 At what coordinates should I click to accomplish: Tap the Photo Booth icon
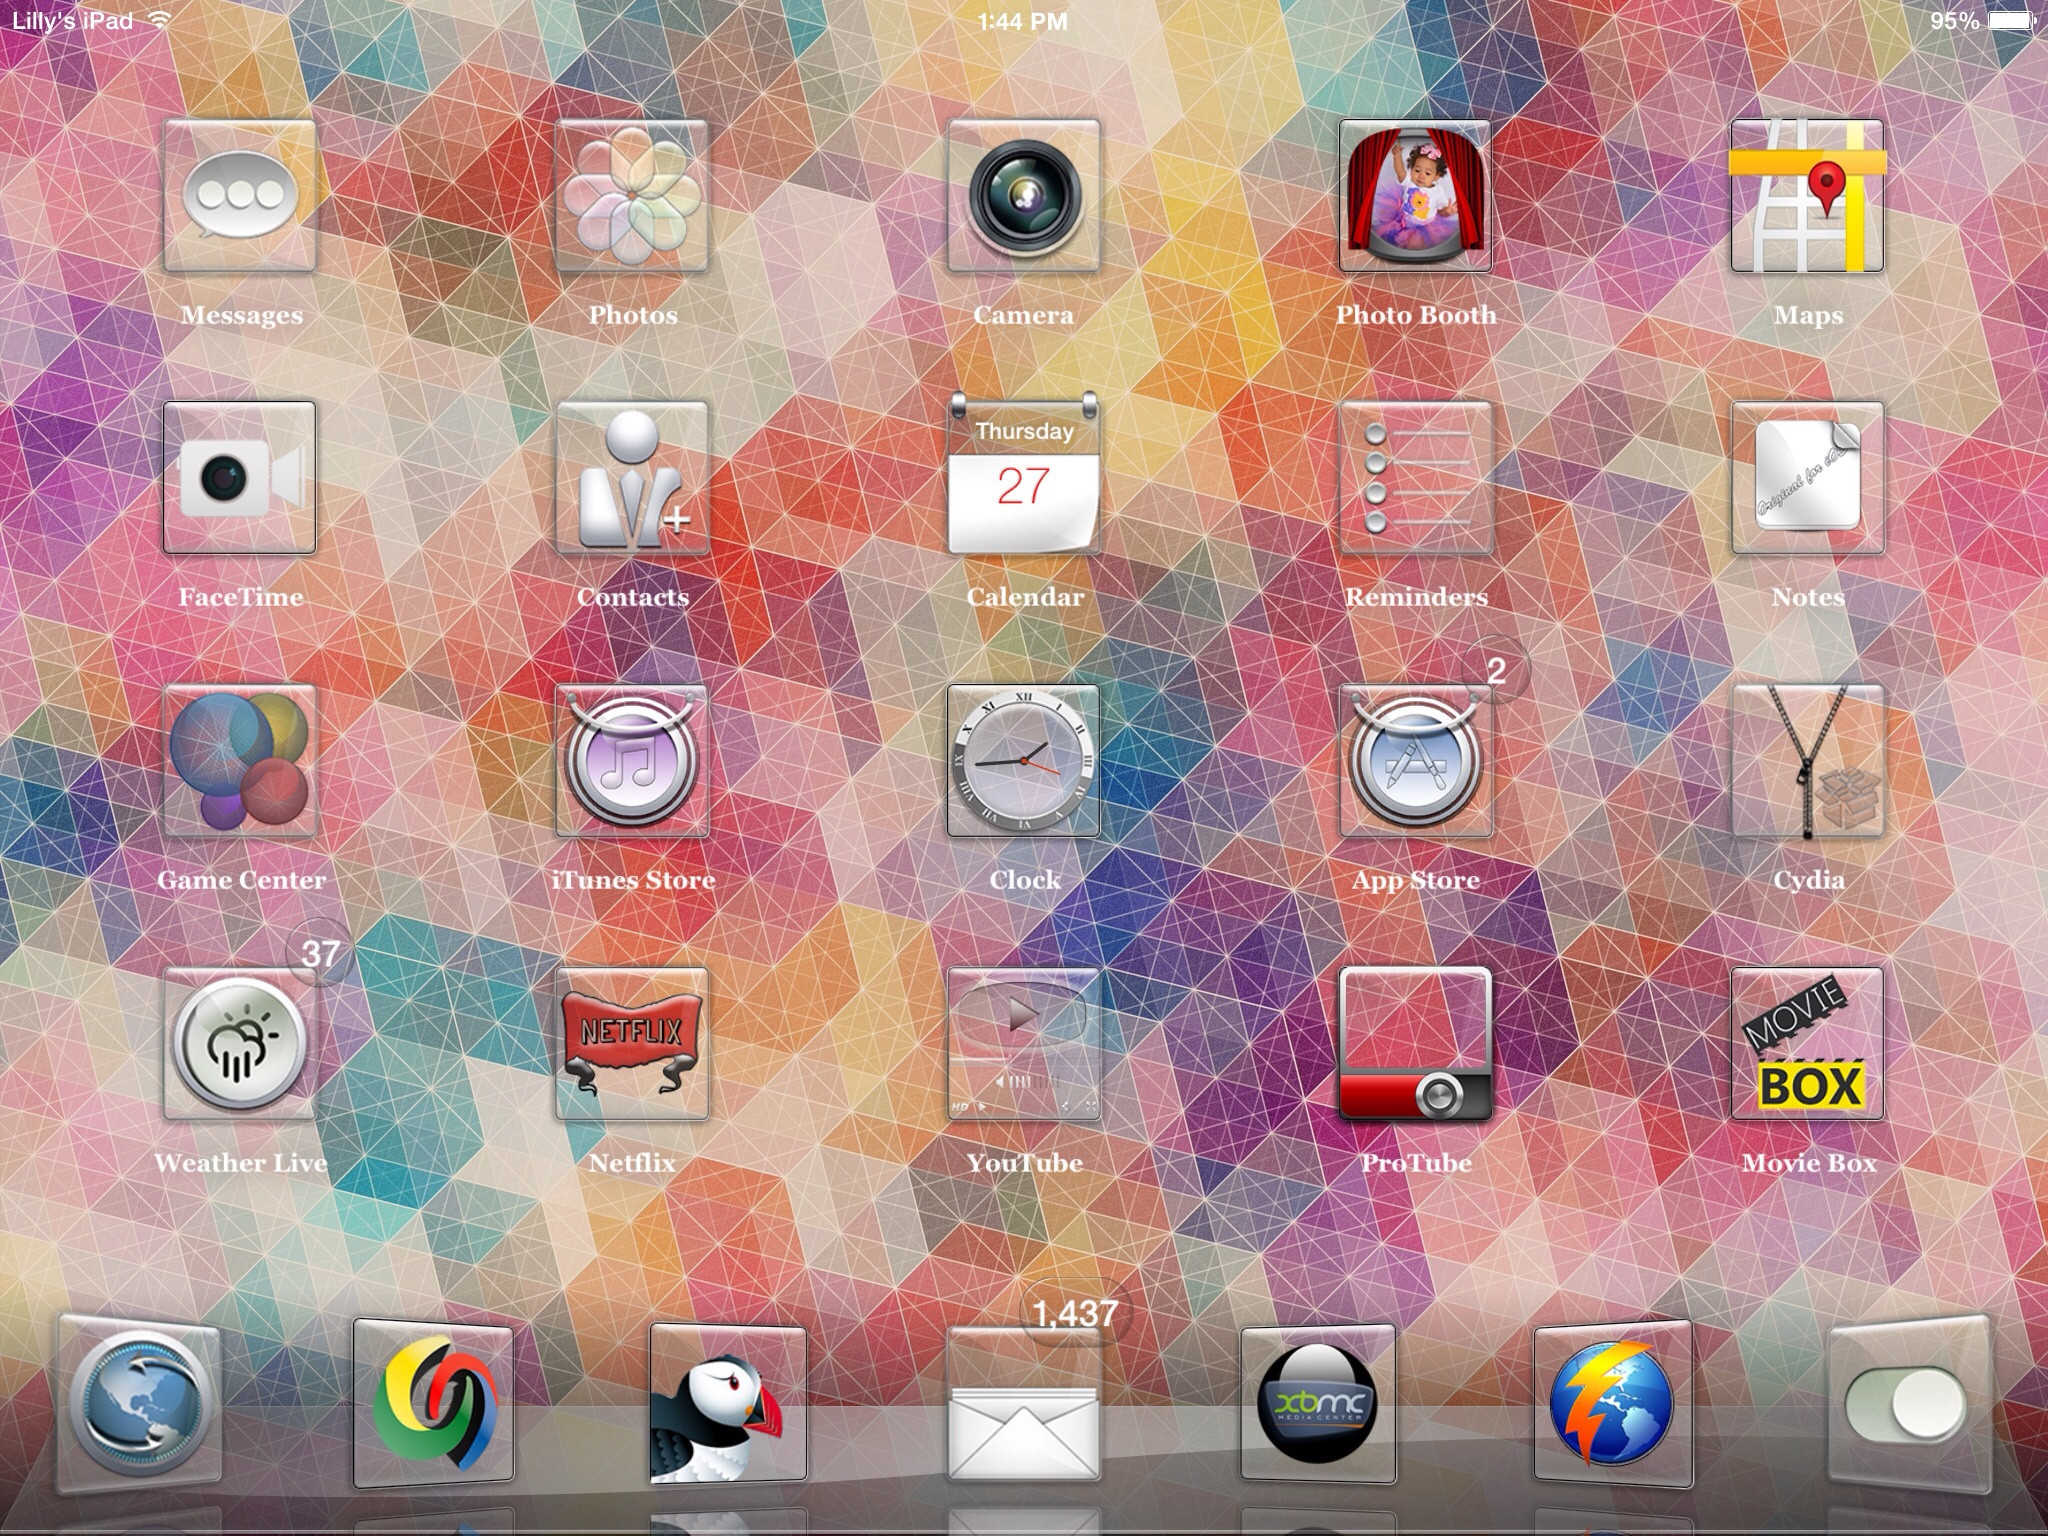1415,196
